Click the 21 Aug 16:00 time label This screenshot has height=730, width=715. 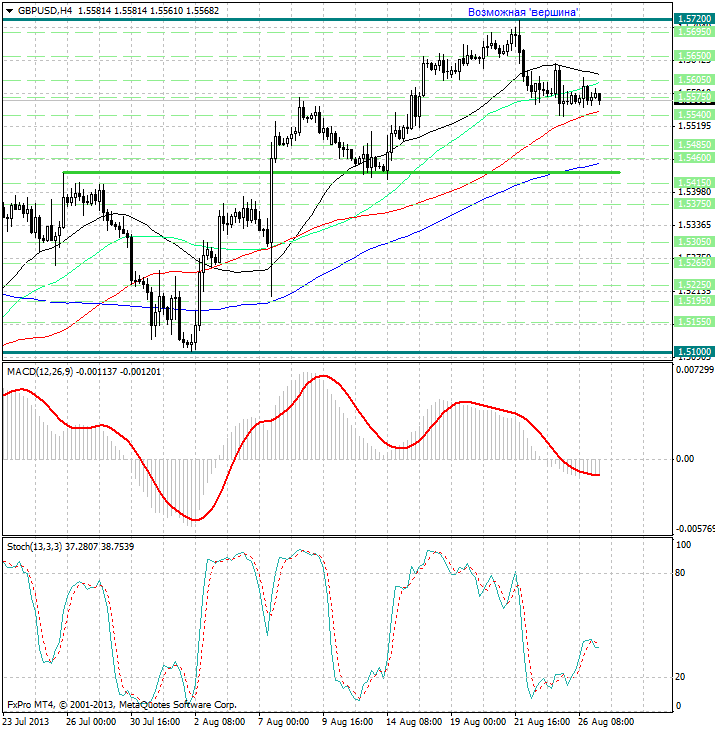point(542,721)
